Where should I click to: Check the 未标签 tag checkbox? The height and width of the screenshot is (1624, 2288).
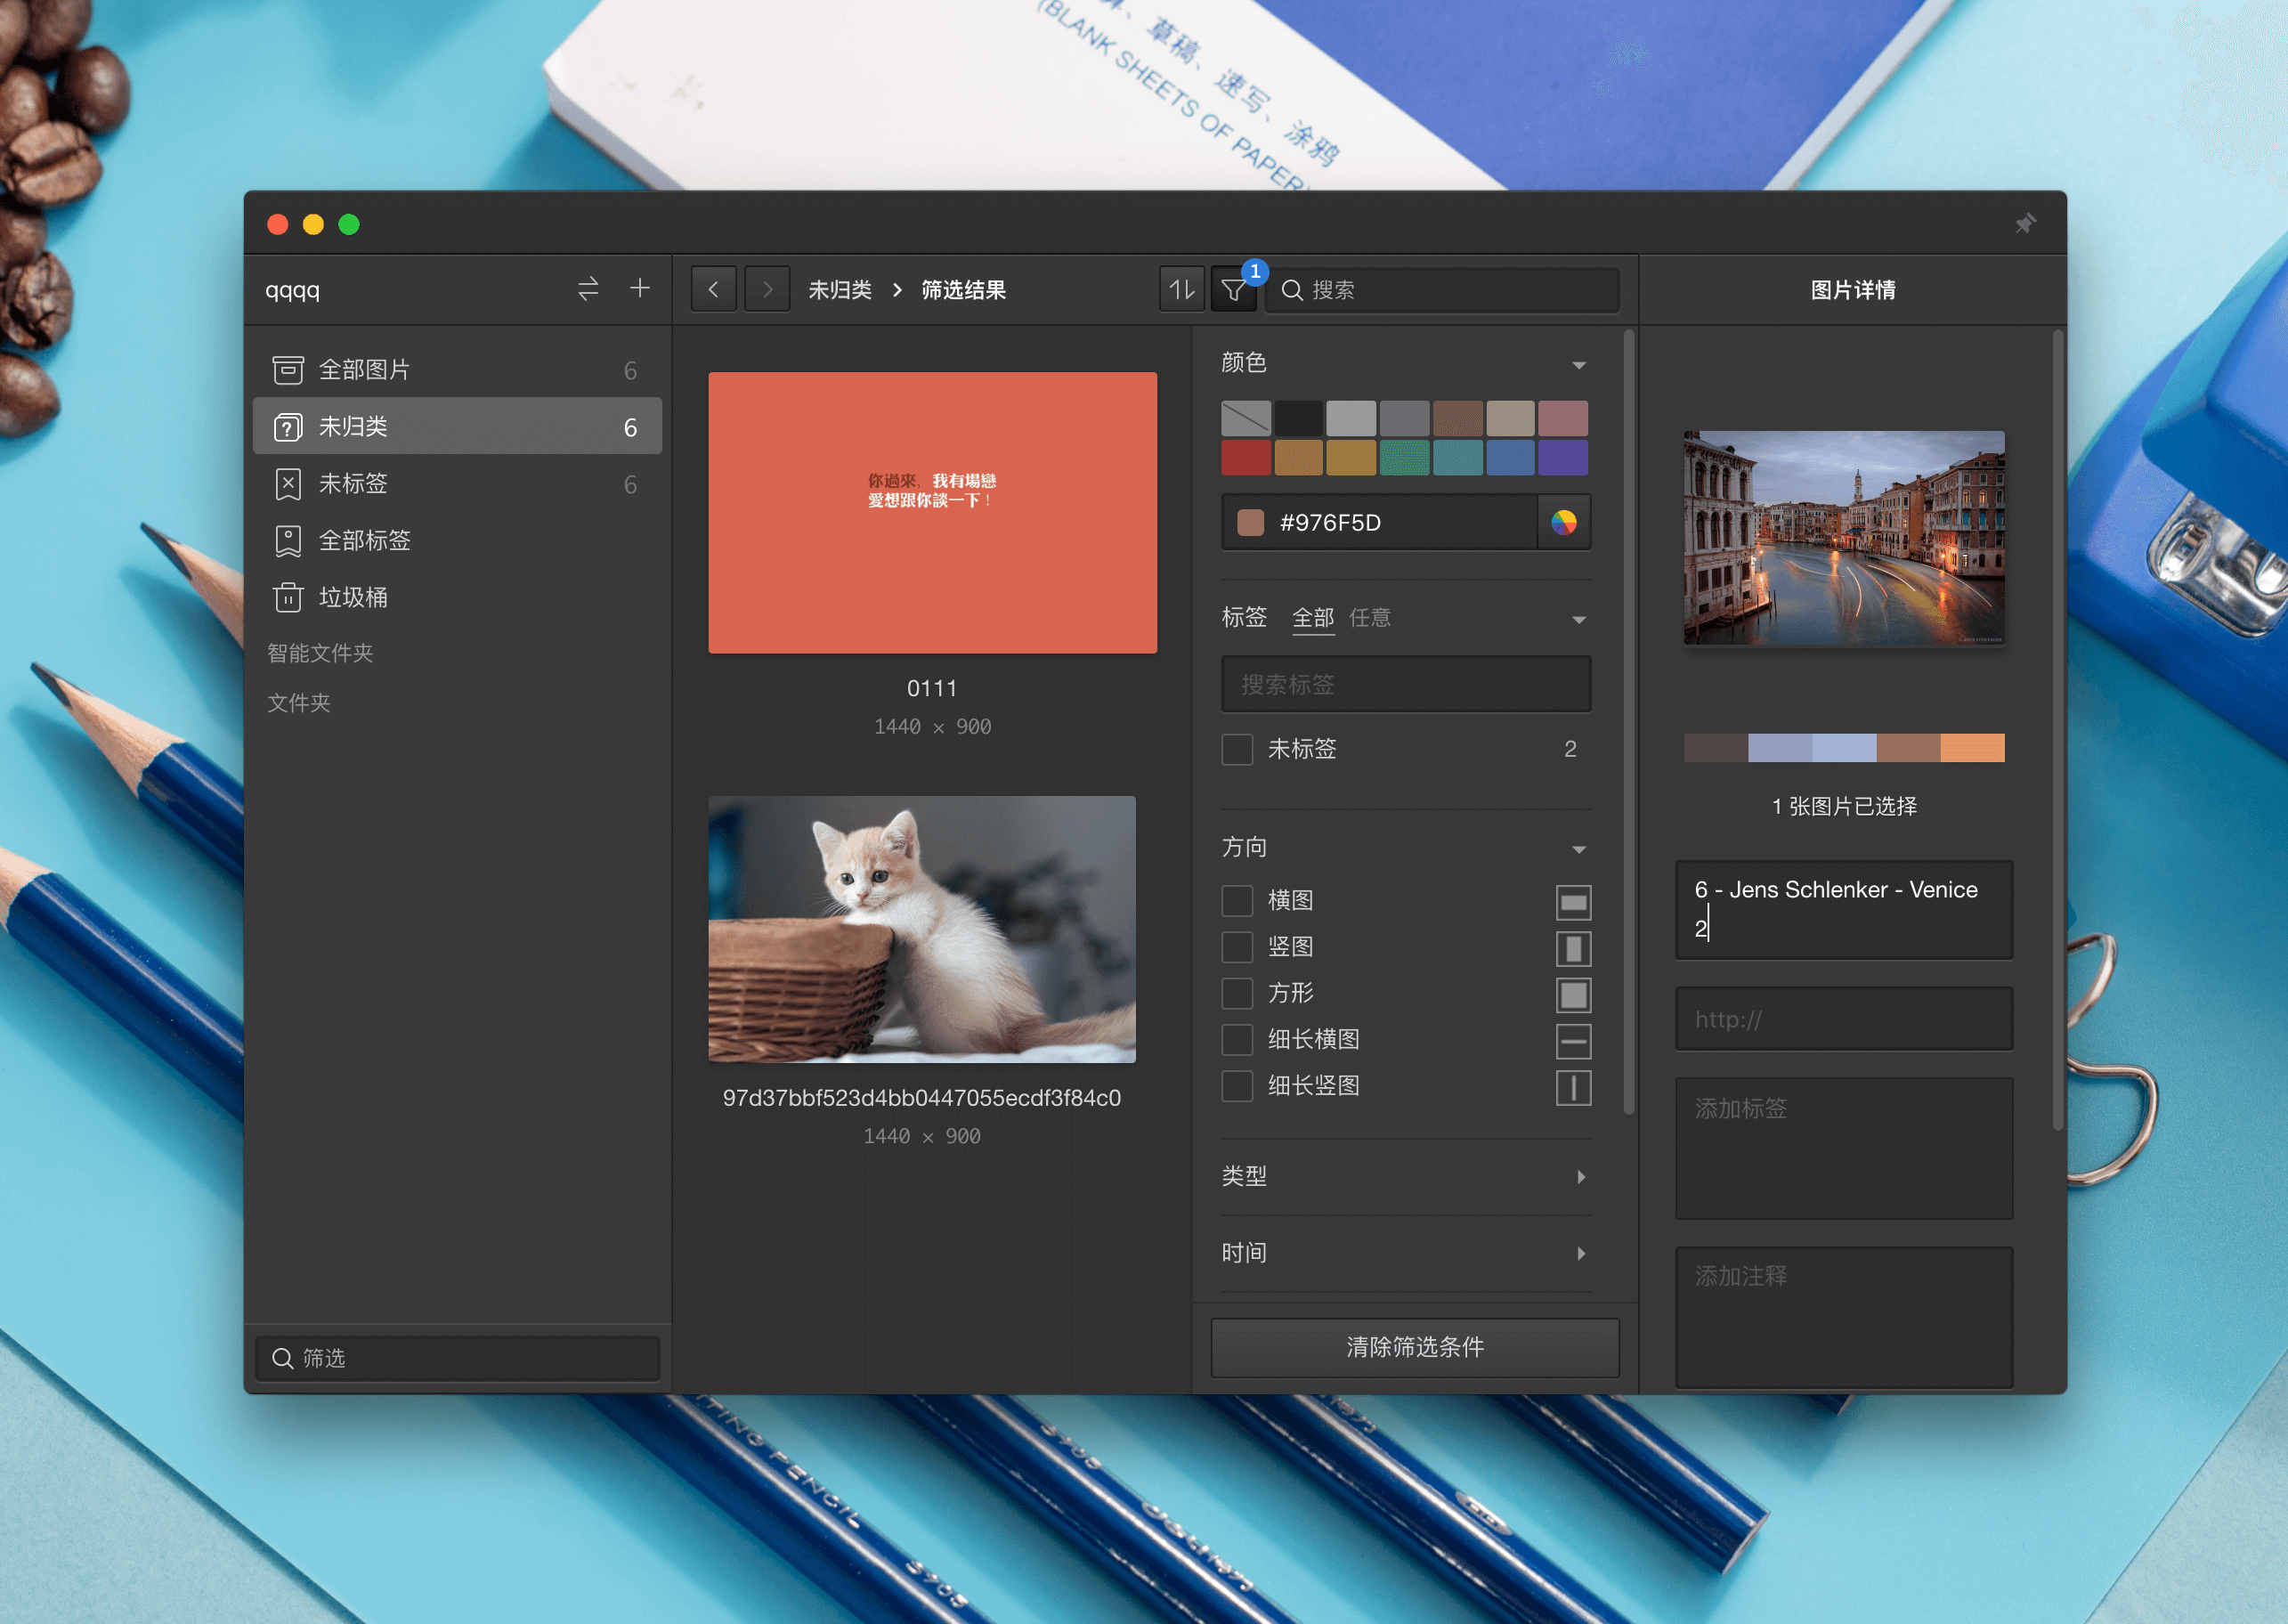pyautogui.click(x=1237, y=749)
